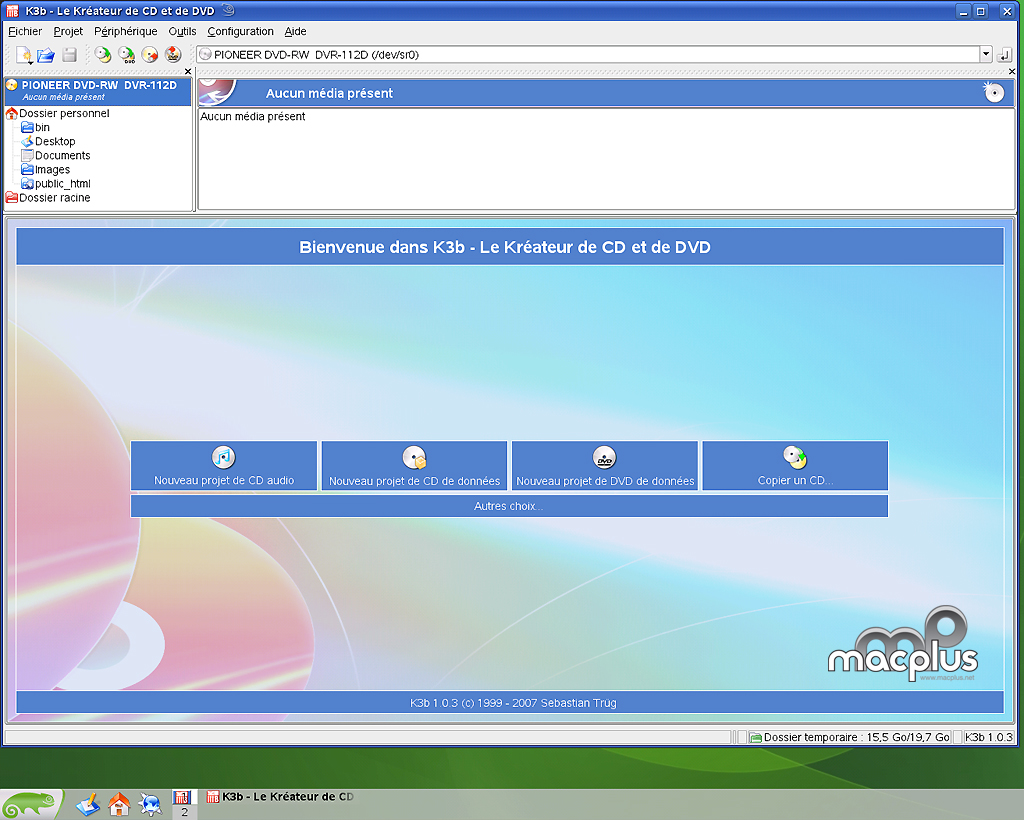Click the Copier un CD... button

(795, 465)
